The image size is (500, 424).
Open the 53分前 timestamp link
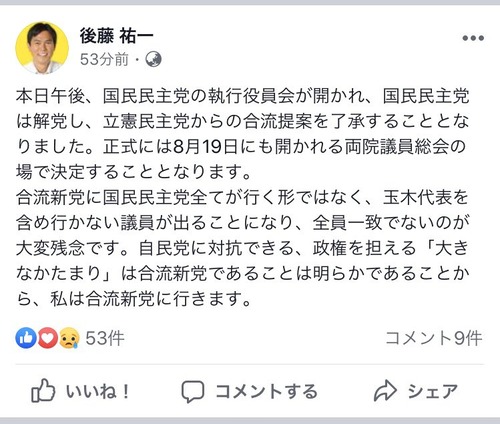point(104,60)
